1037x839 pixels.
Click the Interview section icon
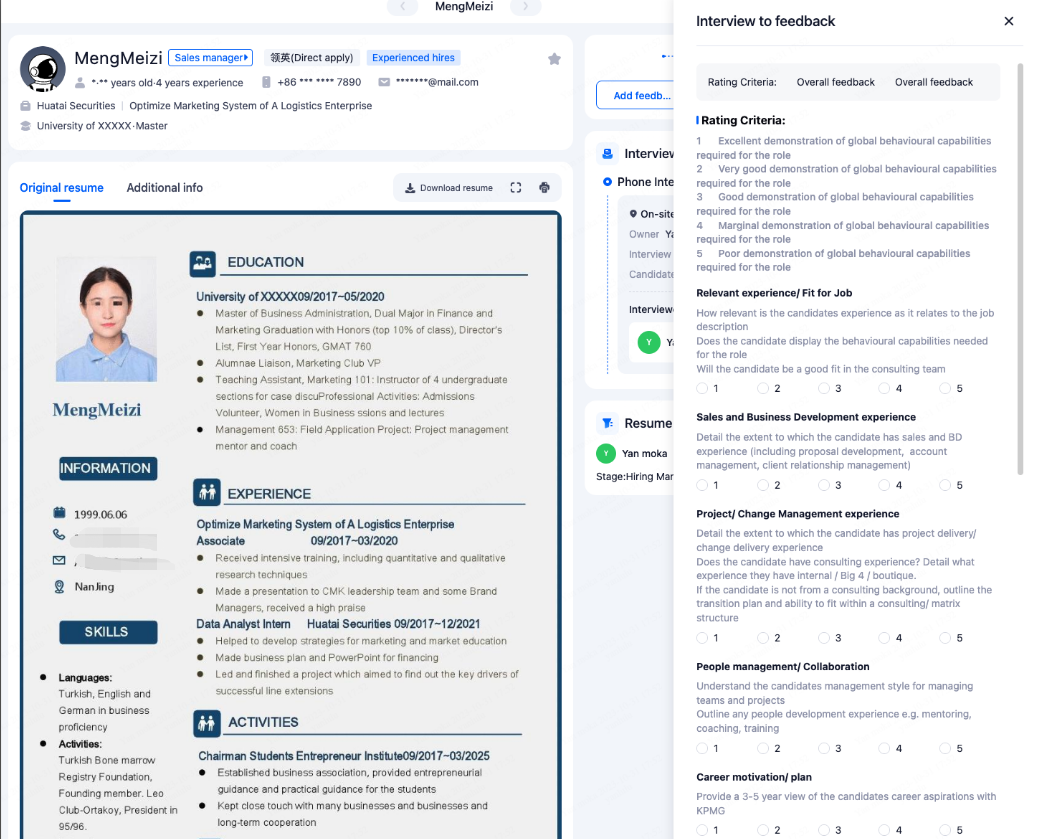607,154
